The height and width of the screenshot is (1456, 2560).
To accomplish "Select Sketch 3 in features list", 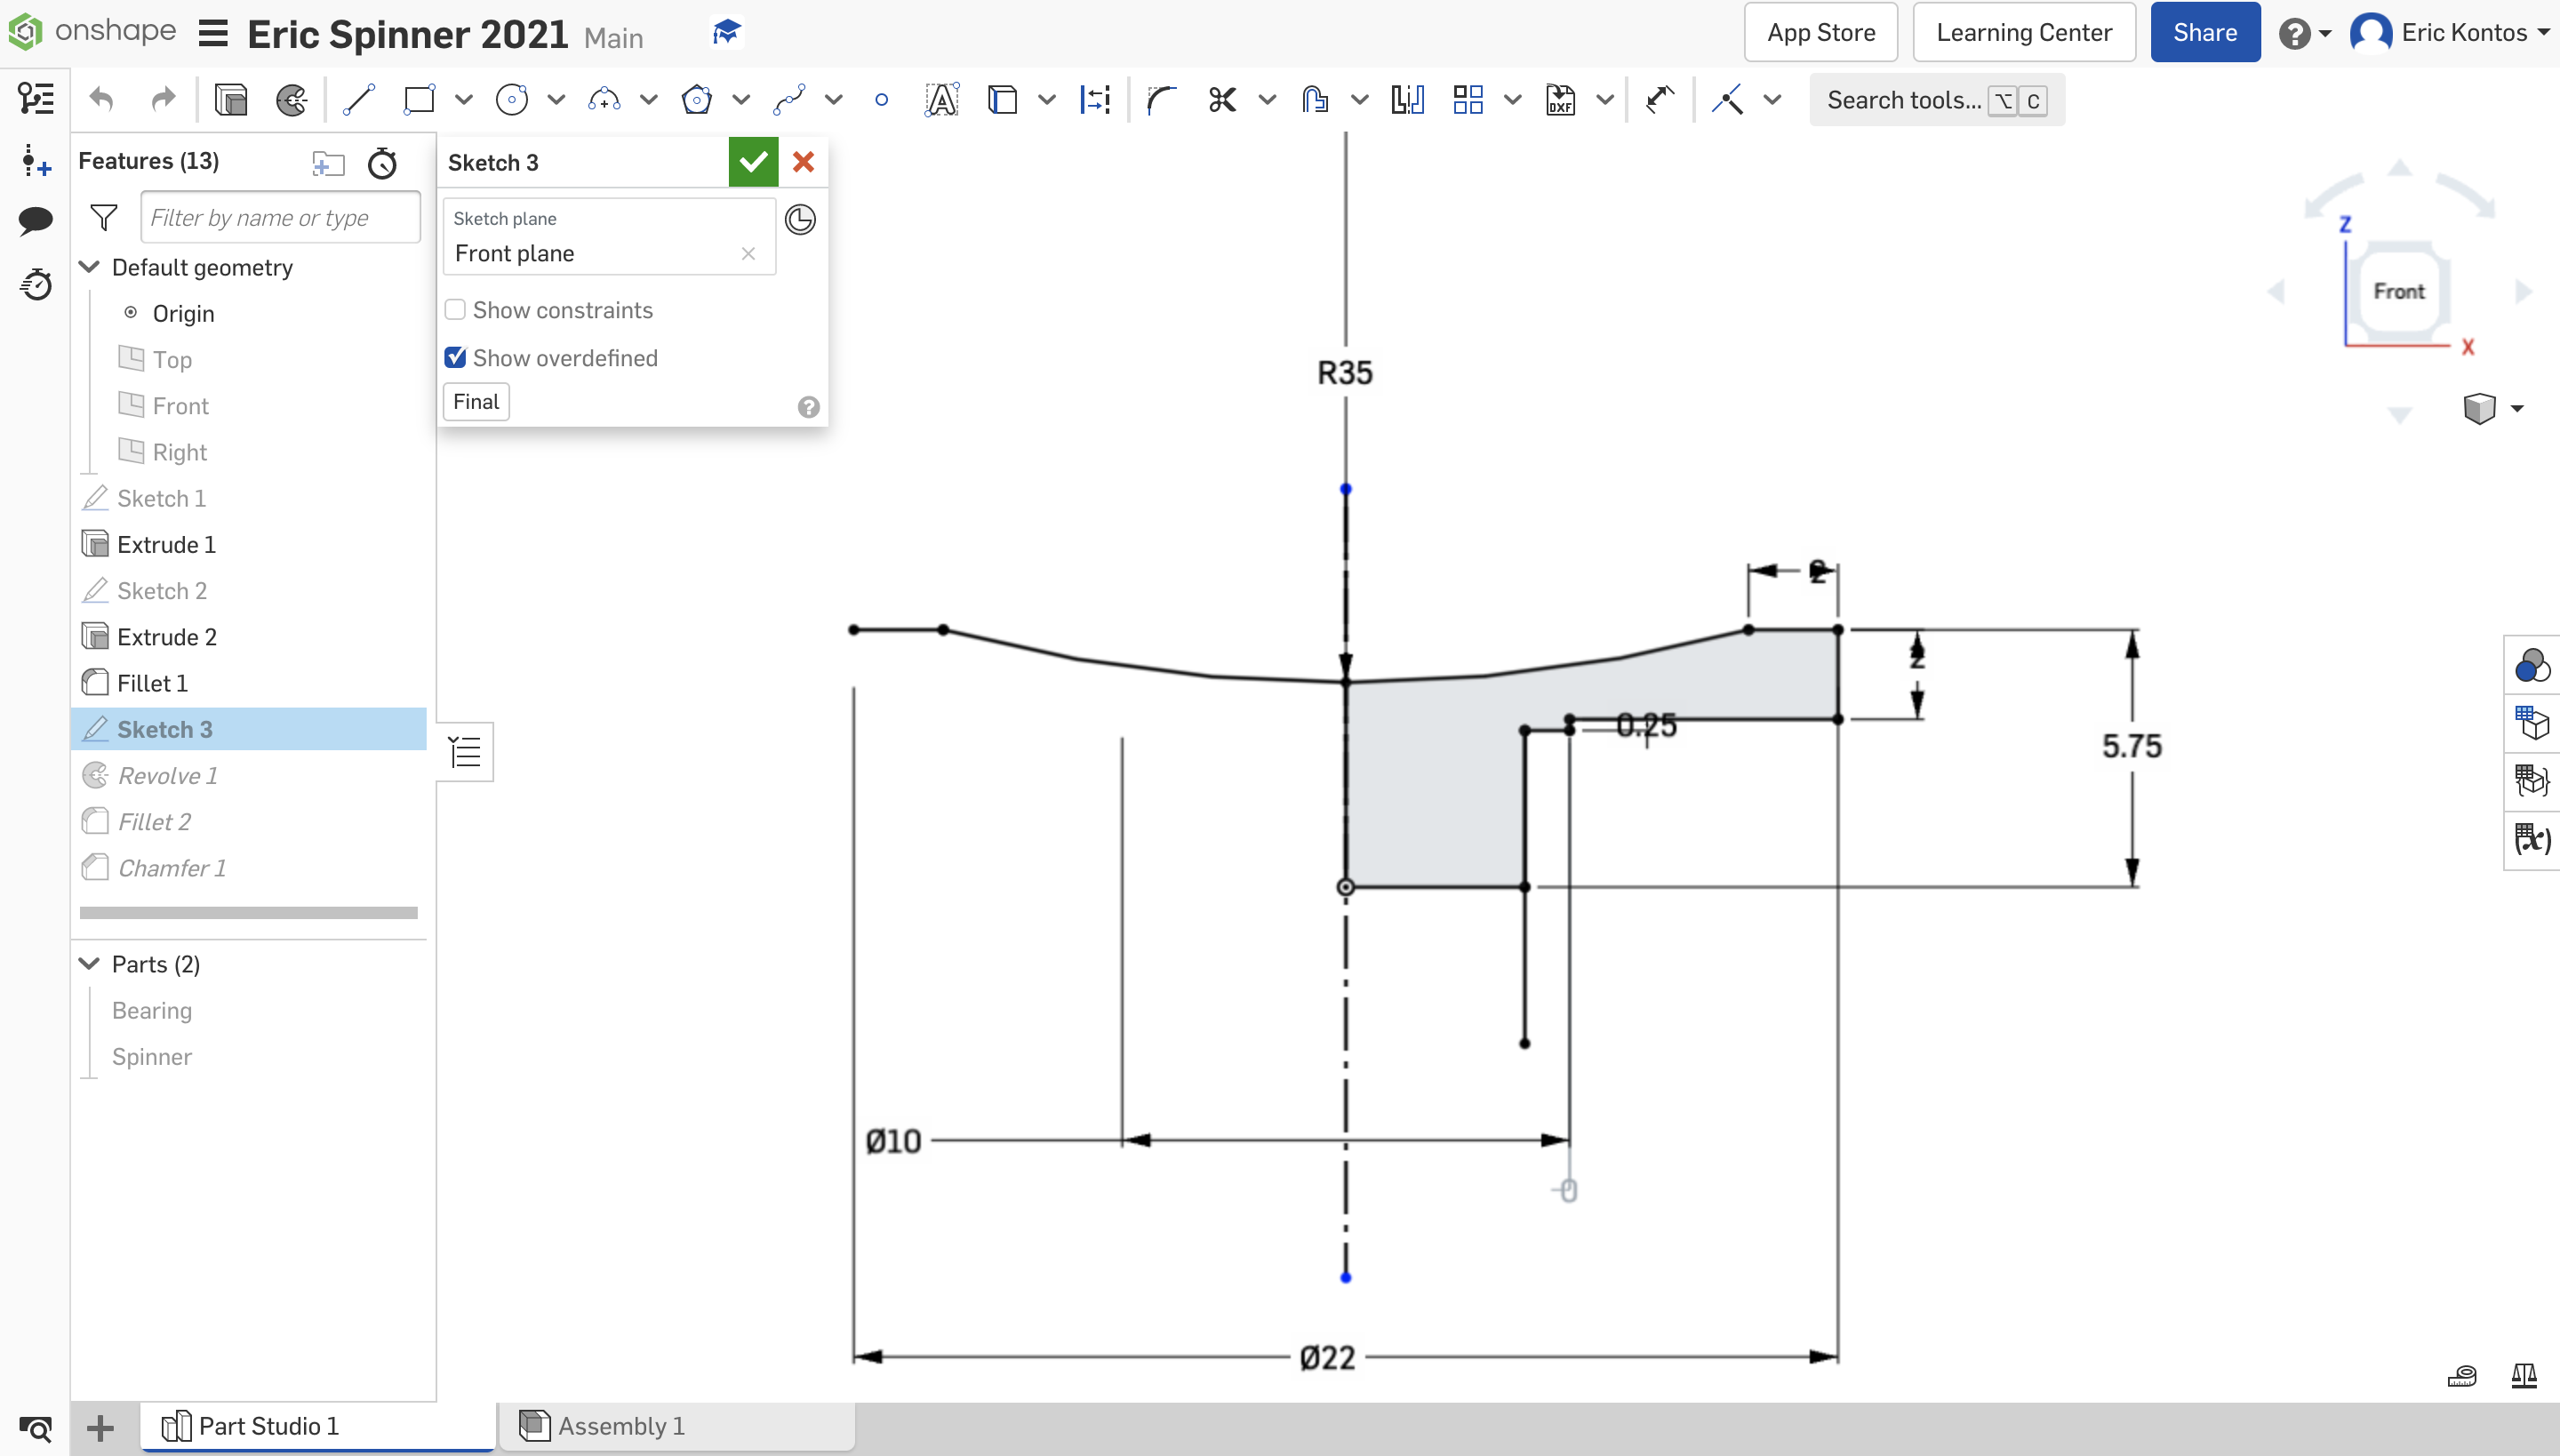I will tap(164, 728).
